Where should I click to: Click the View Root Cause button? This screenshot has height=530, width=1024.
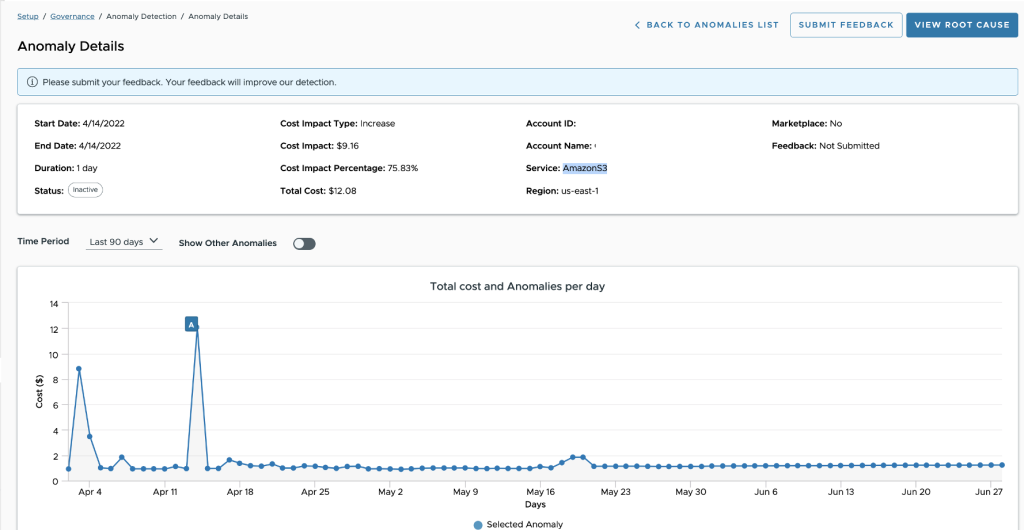tap(961, 25)
